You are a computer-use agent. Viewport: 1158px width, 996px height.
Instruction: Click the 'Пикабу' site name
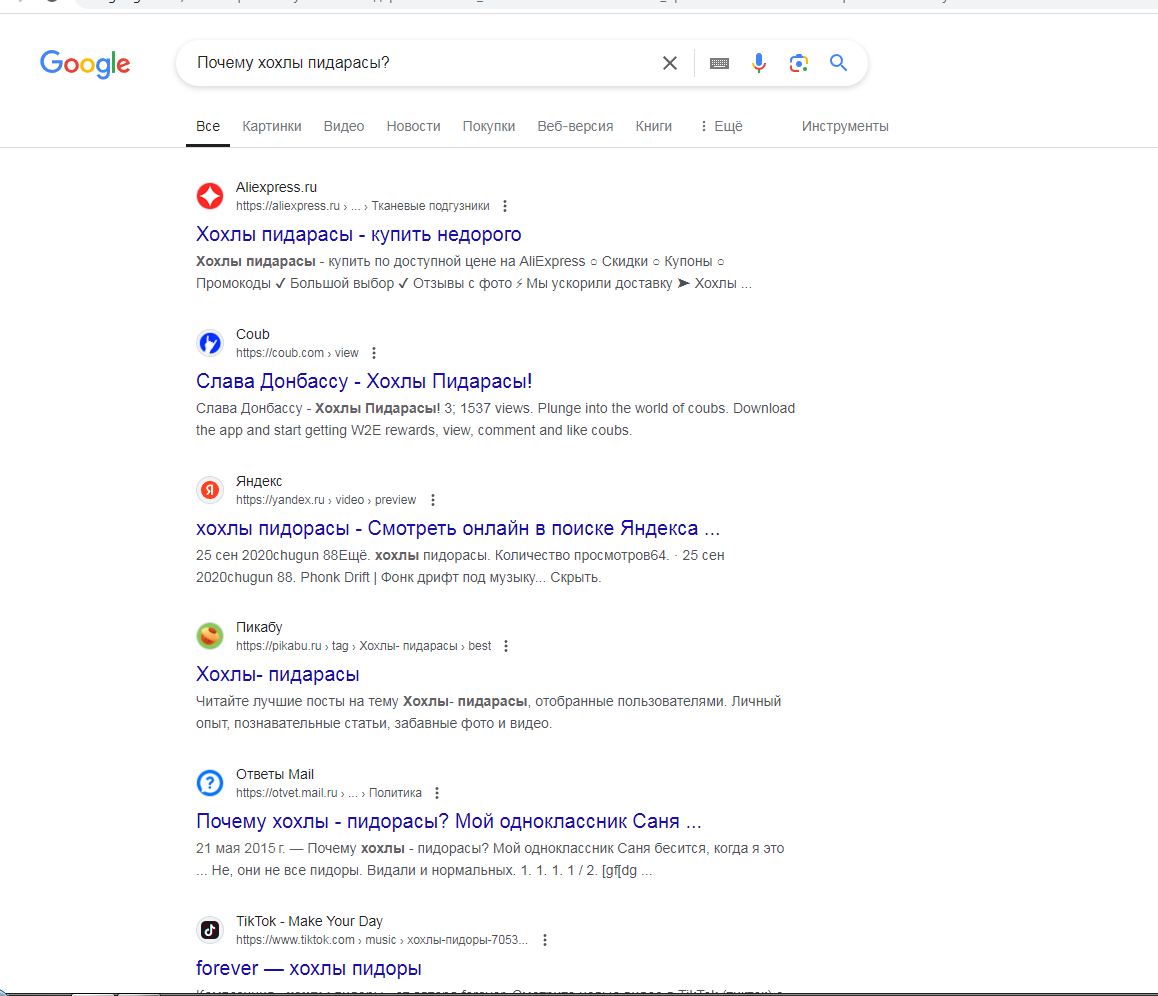[259, 628]
